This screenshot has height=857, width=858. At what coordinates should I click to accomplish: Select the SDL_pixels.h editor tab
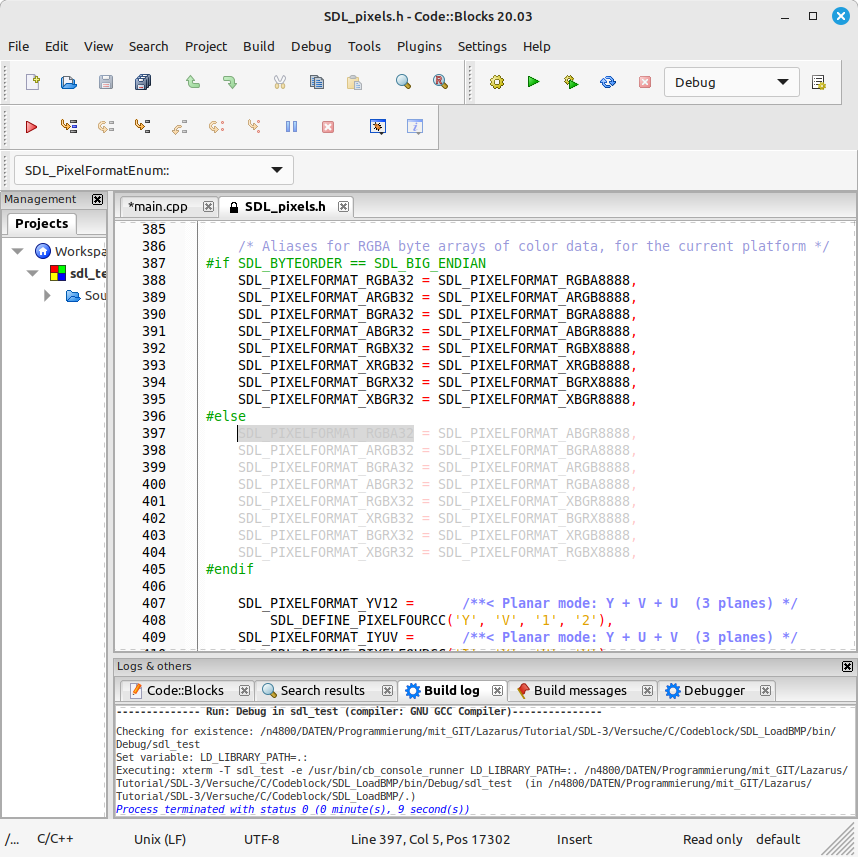285,207
